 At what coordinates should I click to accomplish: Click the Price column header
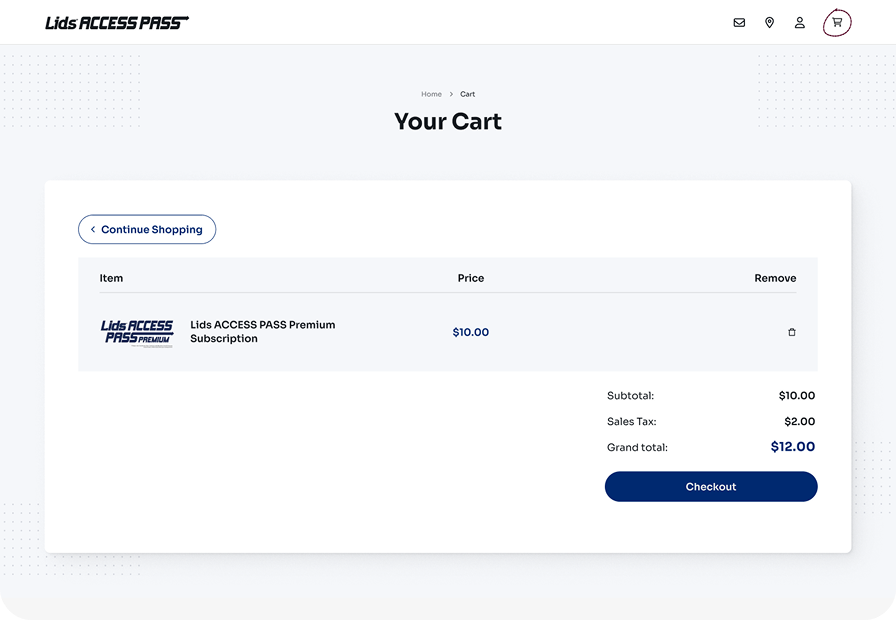tap(470, 278)
